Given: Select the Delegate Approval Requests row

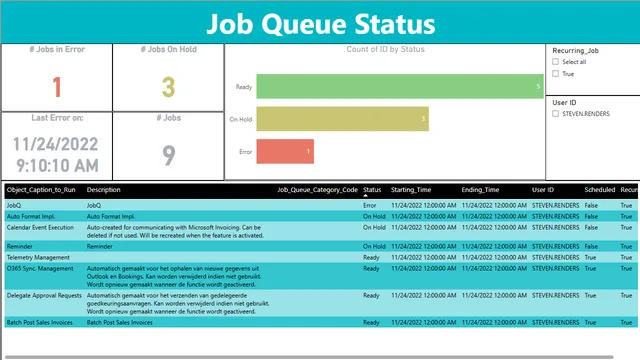Looking at the screenshot, I should (321, 303).
